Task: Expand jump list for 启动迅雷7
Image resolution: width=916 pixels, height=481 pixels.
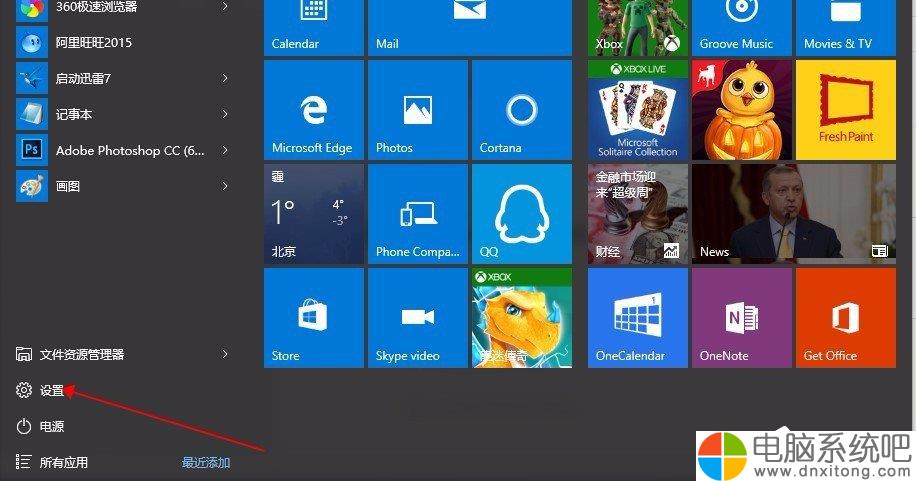Action: (225, 78)
